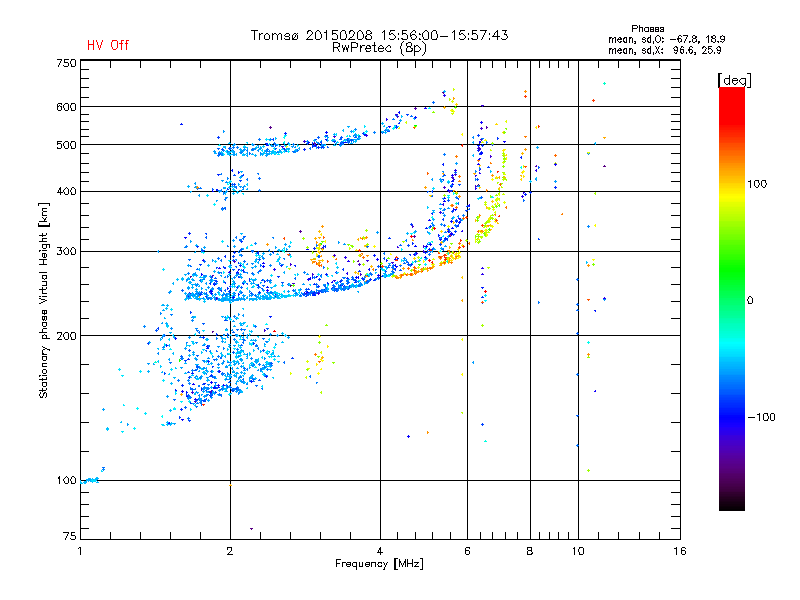
Task: Click the colorbar tick label '0'
Action: pos(750,301)
